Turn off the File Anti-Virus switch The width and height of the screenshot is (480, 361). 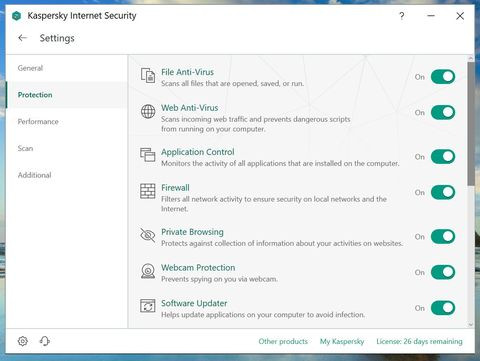[443, 77]
